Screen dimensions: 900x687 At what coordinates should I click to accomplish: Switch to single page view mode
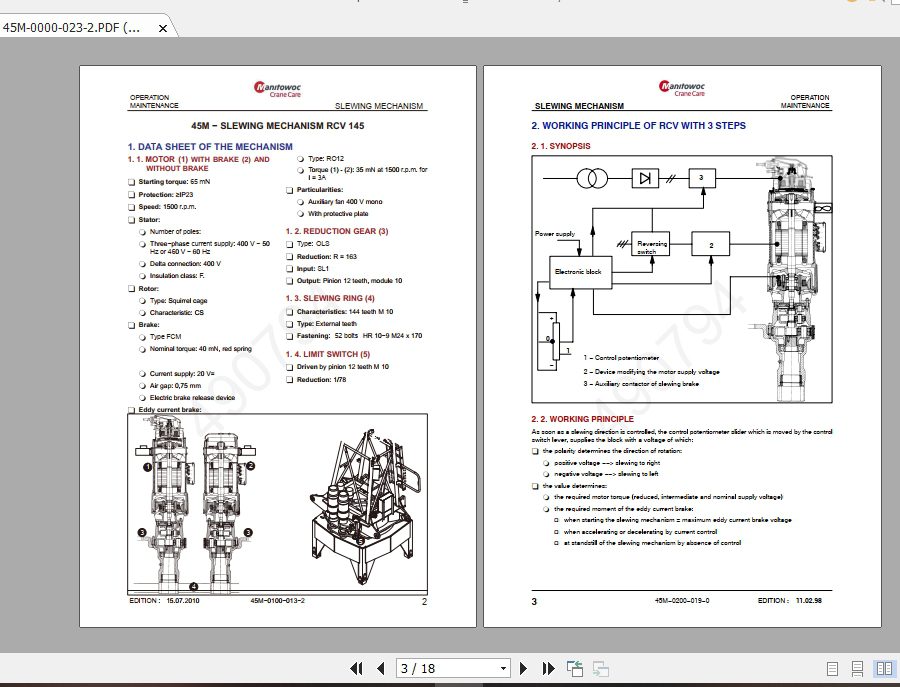click(832, 669)
